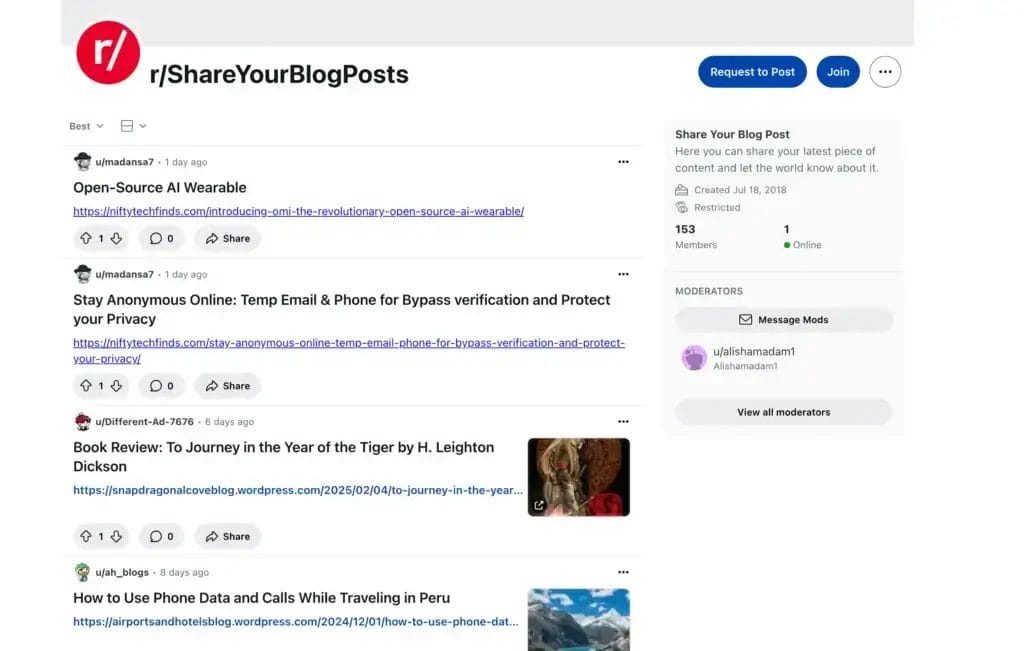Open the snapdragonalcoveblog book review link

(297, 490)
